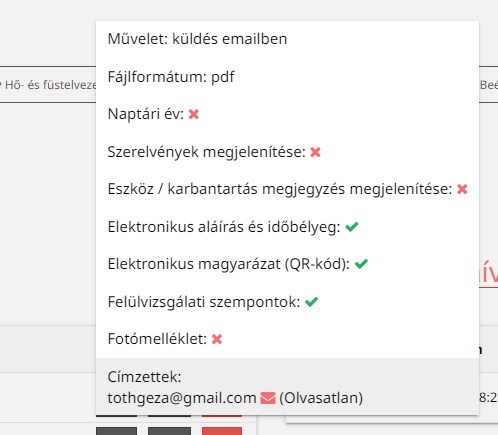Image resolution: width=498 pixels, height=435 pixels.
Task: Click the tothgeza@gmail.com address
Action: [x=182, y=398]
